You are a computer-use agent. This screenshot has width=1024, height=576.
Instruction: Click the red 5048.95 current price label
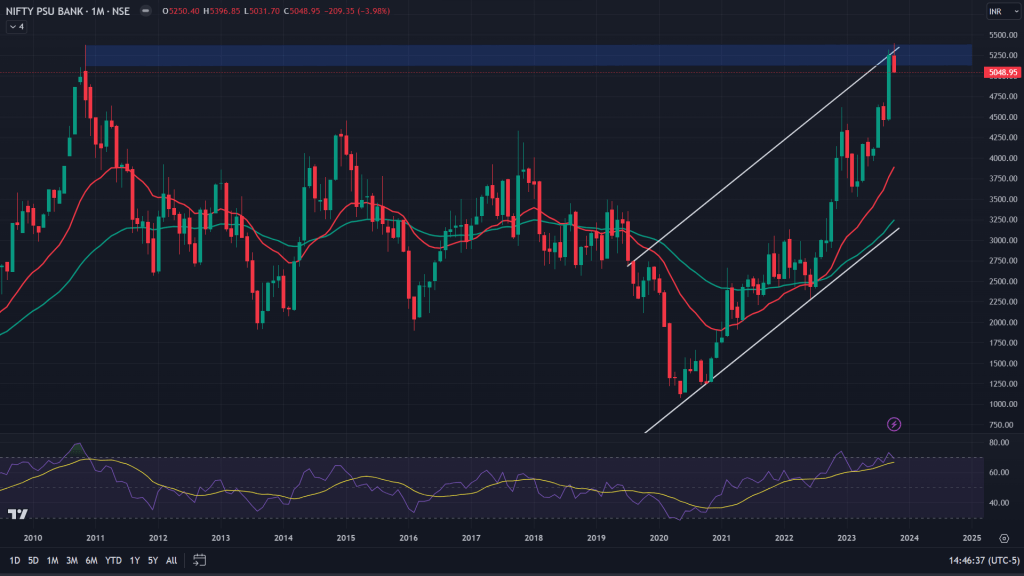coord(1001,73)
